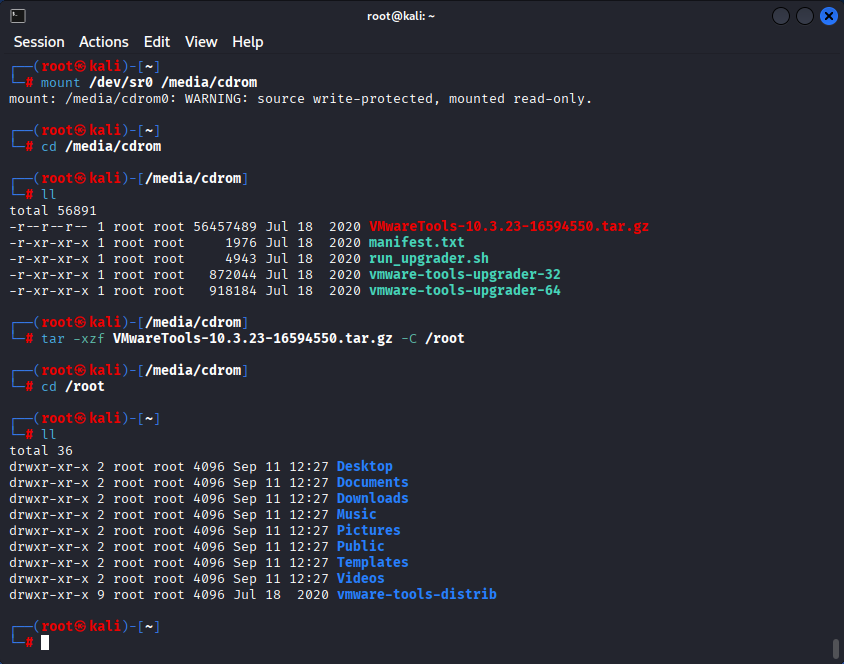Click the window title 'root@kali: ~'

[x=400, y=16]
